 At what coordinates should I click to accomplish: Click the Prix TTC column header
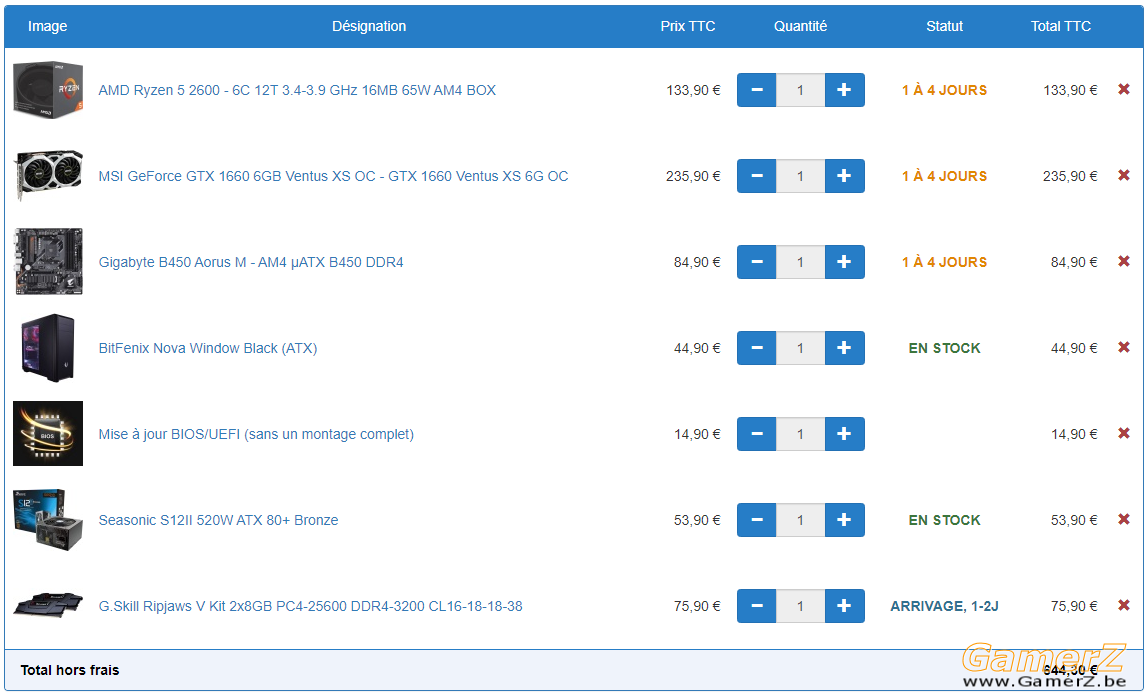coord(688,26)
